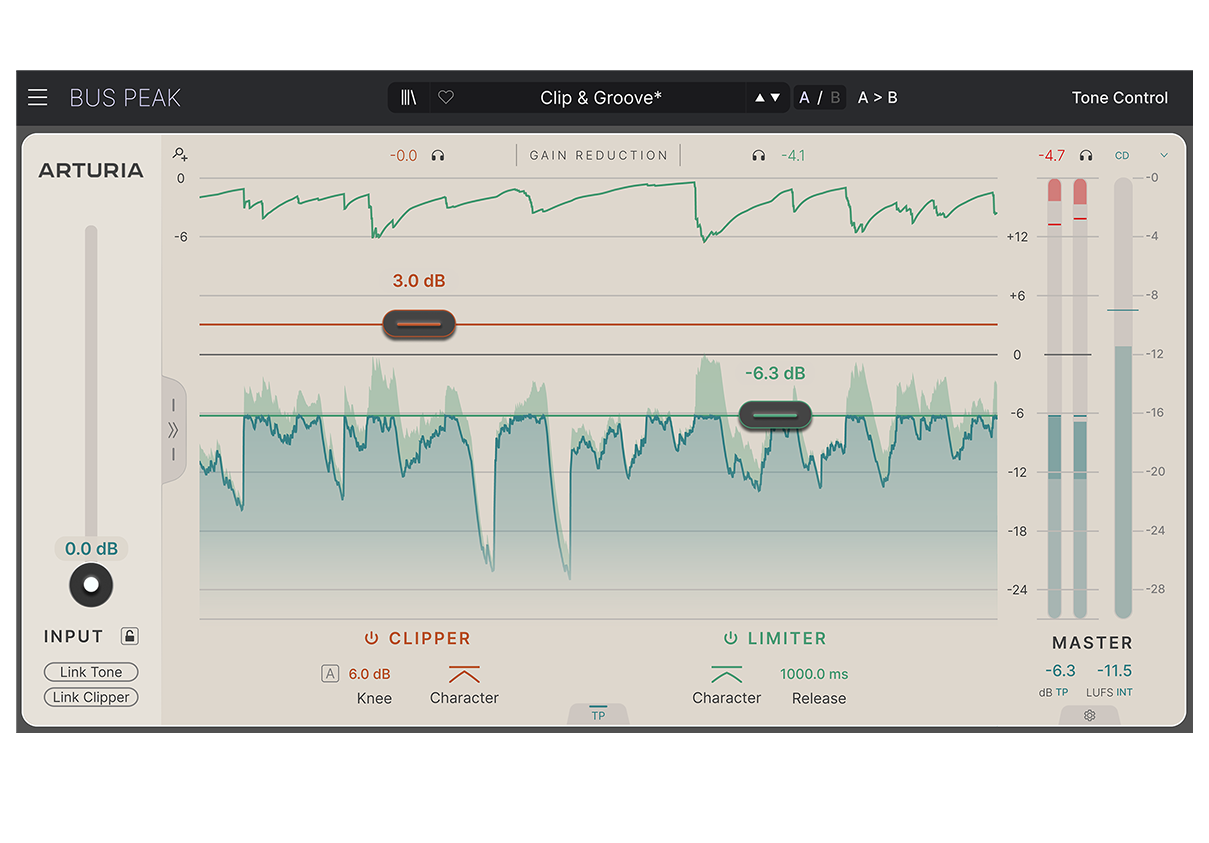Click the Clipper Character shape icon

pos(464,674)
